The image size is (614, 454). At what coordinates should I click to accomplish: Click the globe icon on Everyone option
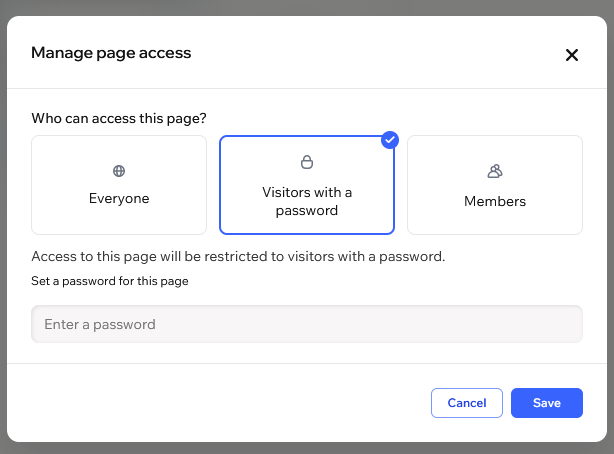click(x=119, y=171)
